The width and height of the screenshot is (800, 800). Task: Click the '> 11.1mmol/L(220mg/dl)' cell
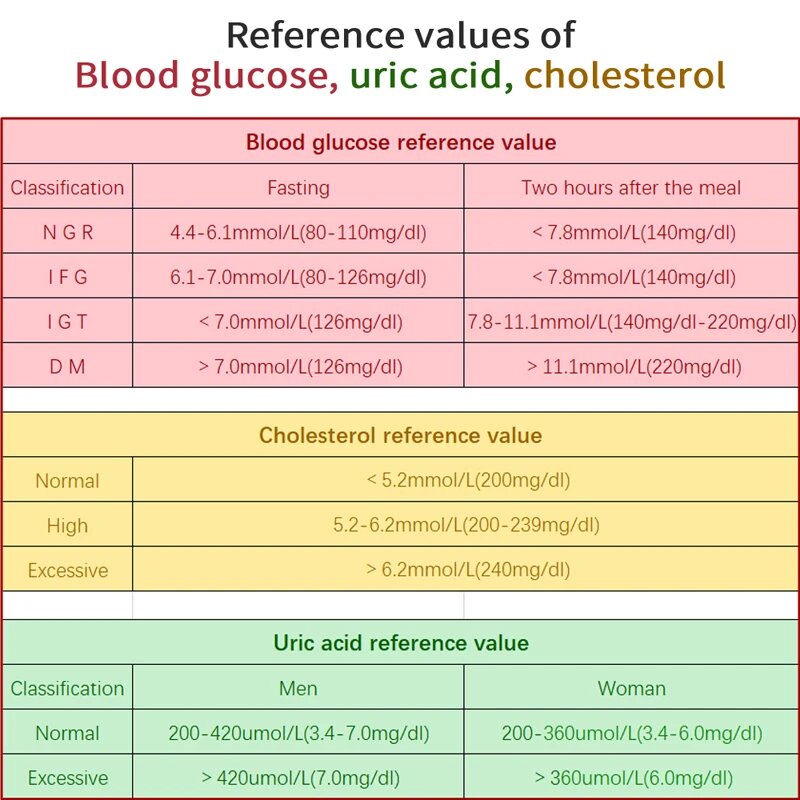[632, 367]
